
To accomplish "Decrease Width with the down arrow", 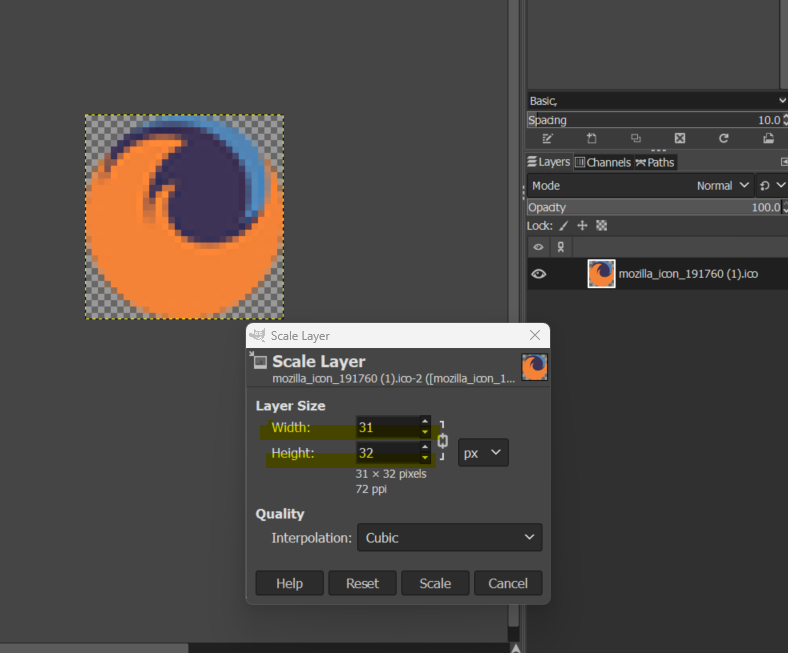I will 425,432.
